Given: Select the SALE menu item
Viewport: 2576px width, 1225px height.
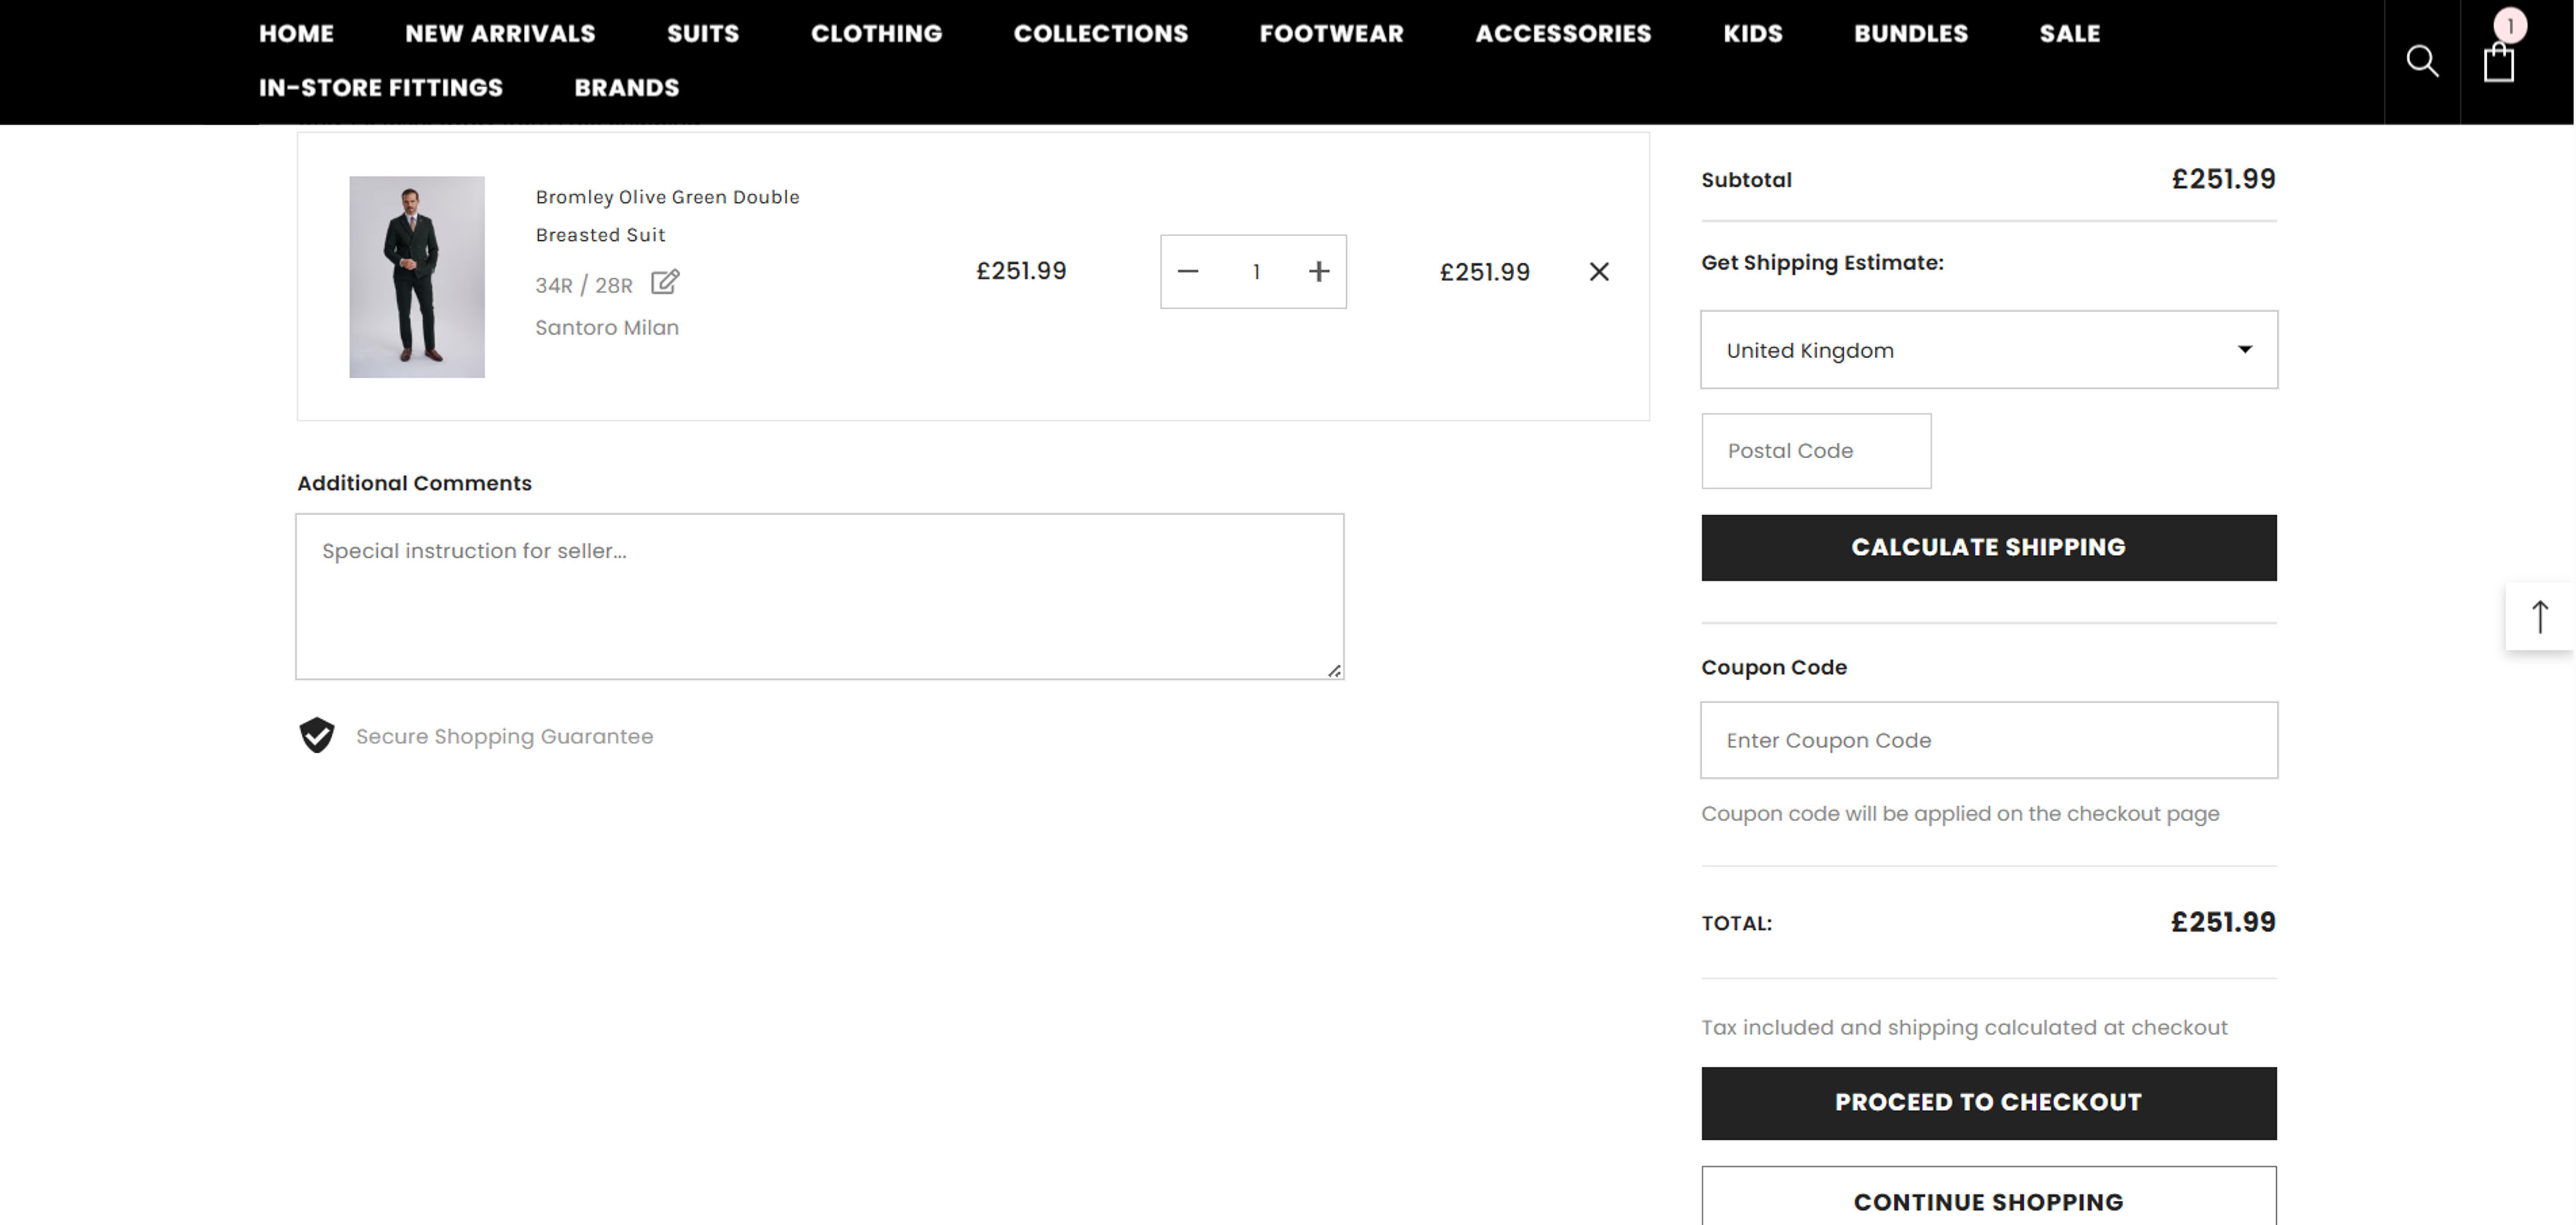Looking at the screenshot, I should [2069, 33].
